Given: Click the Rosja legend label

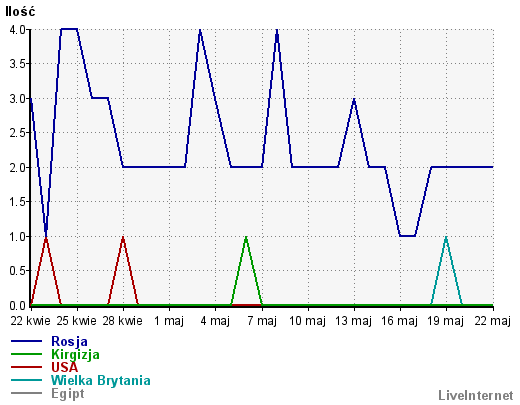Looking at the screenshot, I should pos(69,342).
